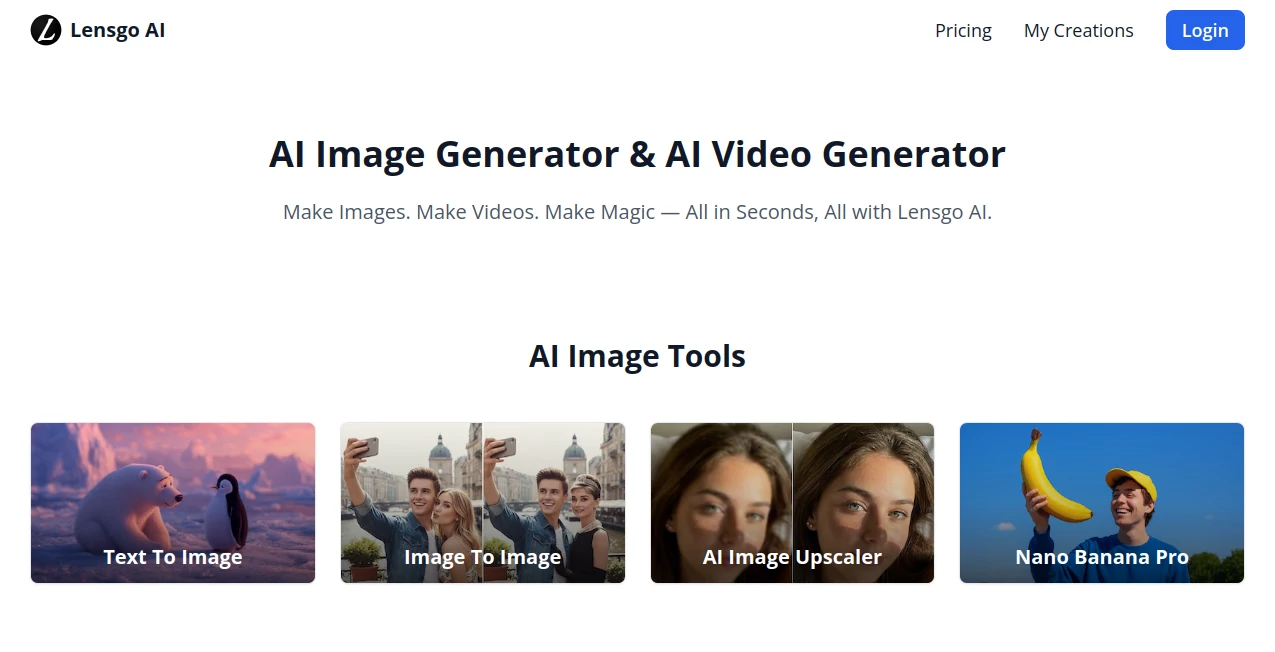1275x652 pixels.
Task: Open the AI Image Upscaler tool
Action: point(792,557)
